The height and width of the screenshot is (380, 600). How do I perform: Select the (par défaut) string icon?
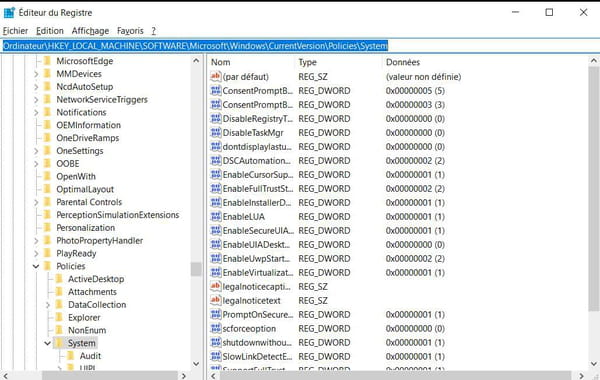coord(216,77)
